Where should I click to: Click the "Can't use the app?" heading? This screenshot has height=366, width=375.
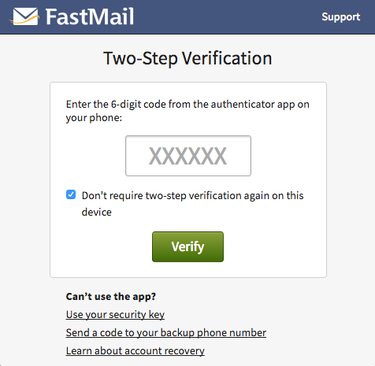click(x=111, y=296)
